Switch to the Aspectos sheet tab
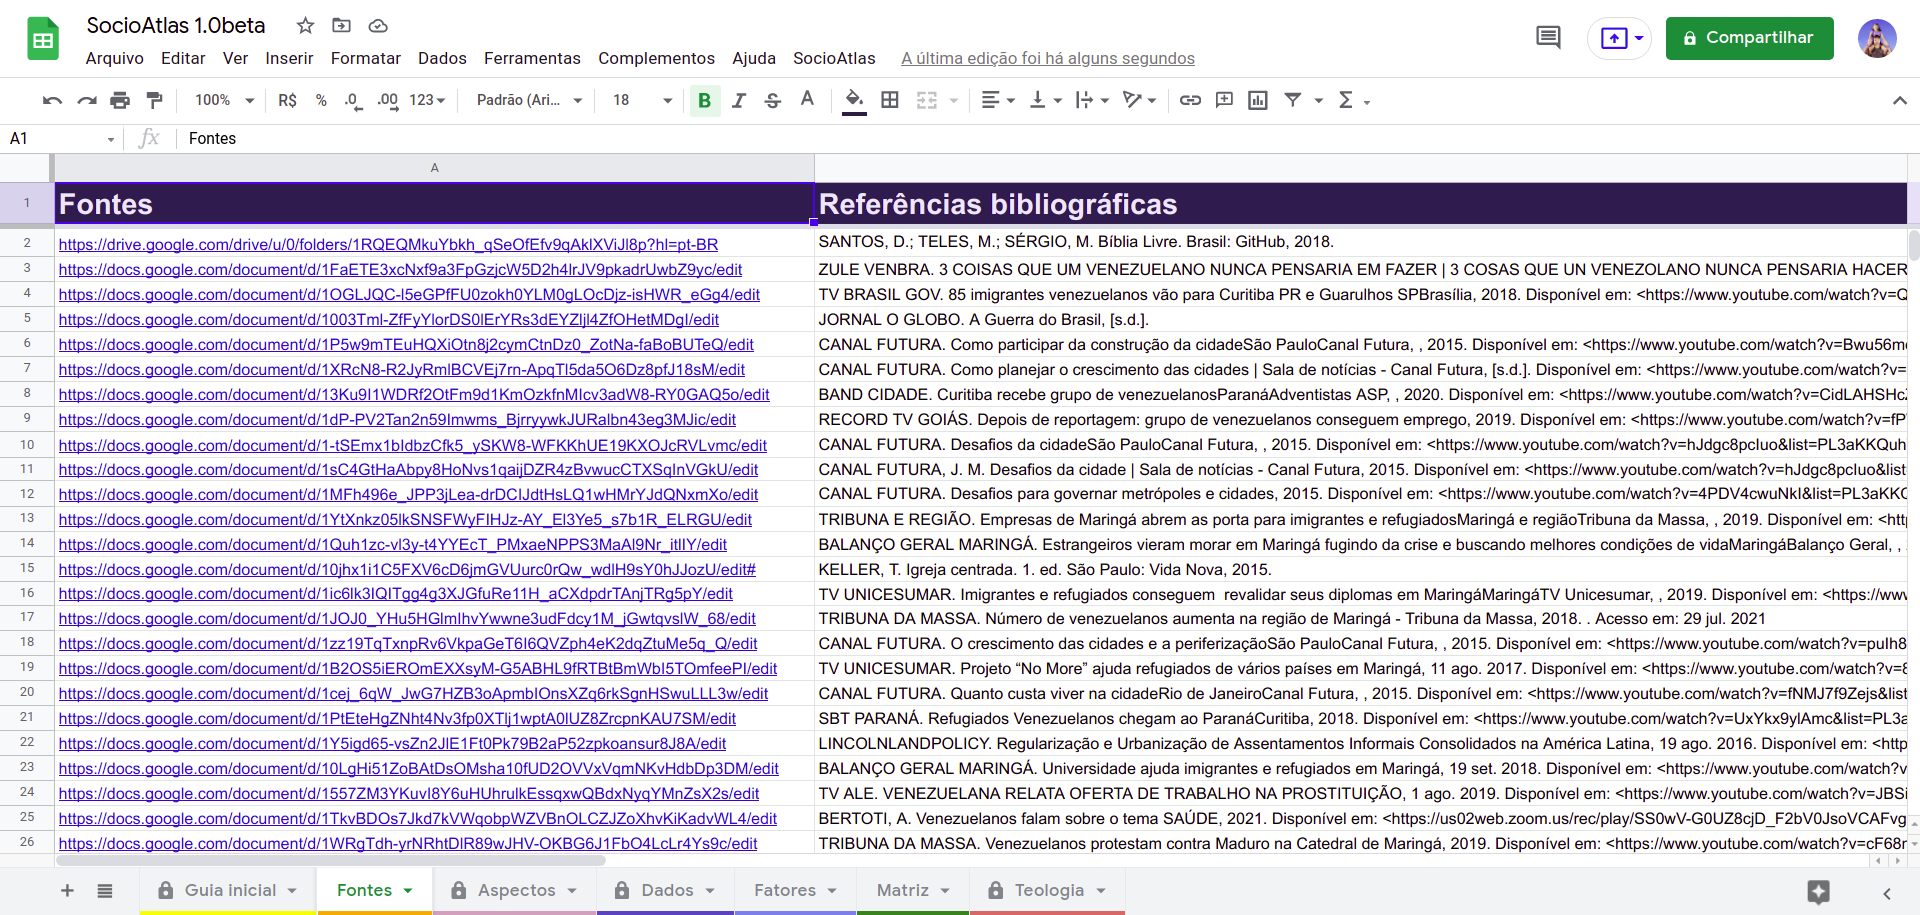This screenshot has height=915, width=1920. (x=516, y=890)
